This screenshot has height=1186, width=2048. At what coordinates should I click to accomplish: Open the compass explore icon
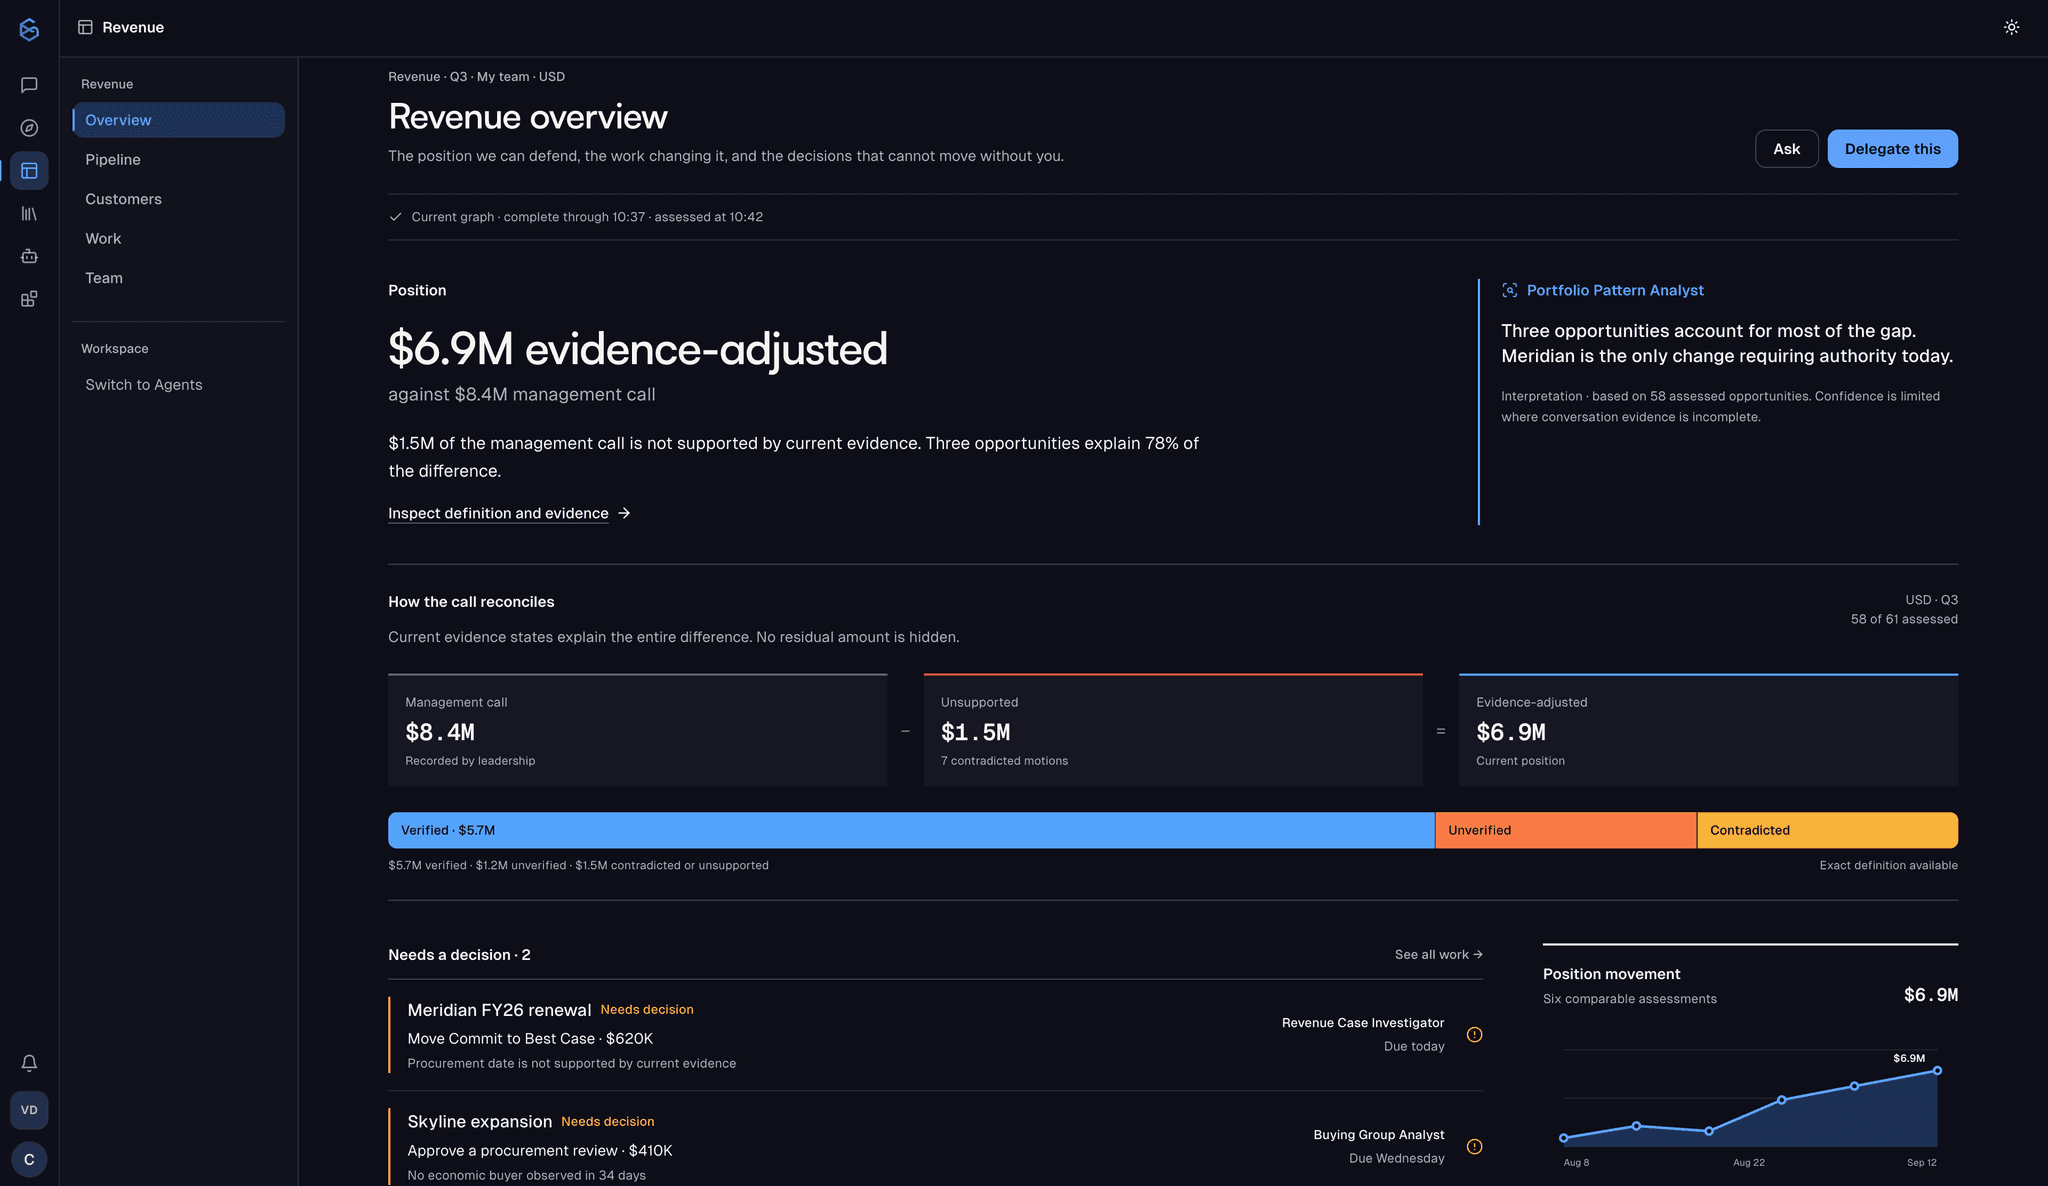[x=29, y=128]
